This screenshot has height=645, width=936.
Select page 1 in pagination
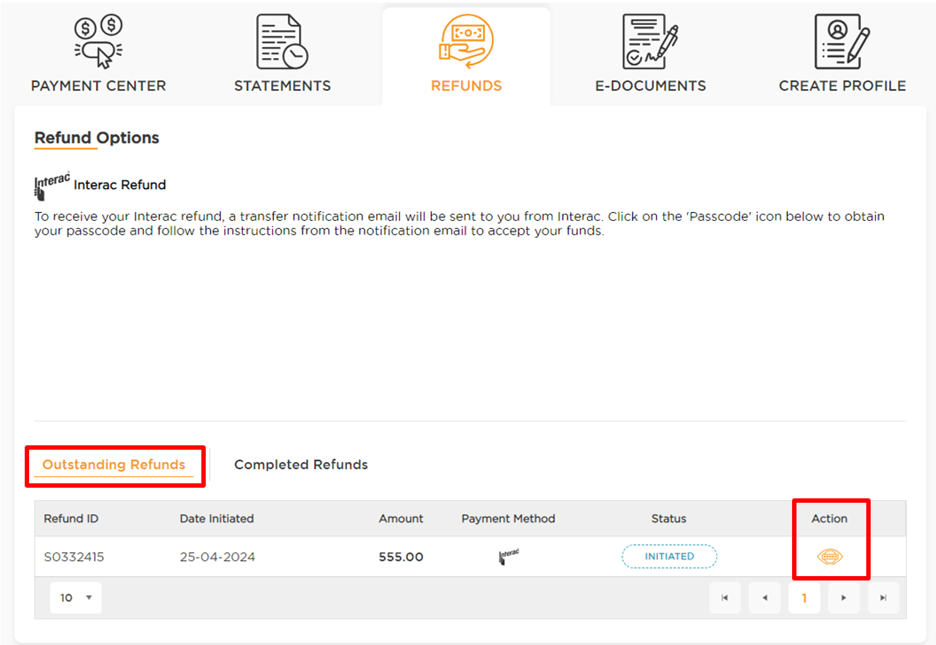[804, 598]
